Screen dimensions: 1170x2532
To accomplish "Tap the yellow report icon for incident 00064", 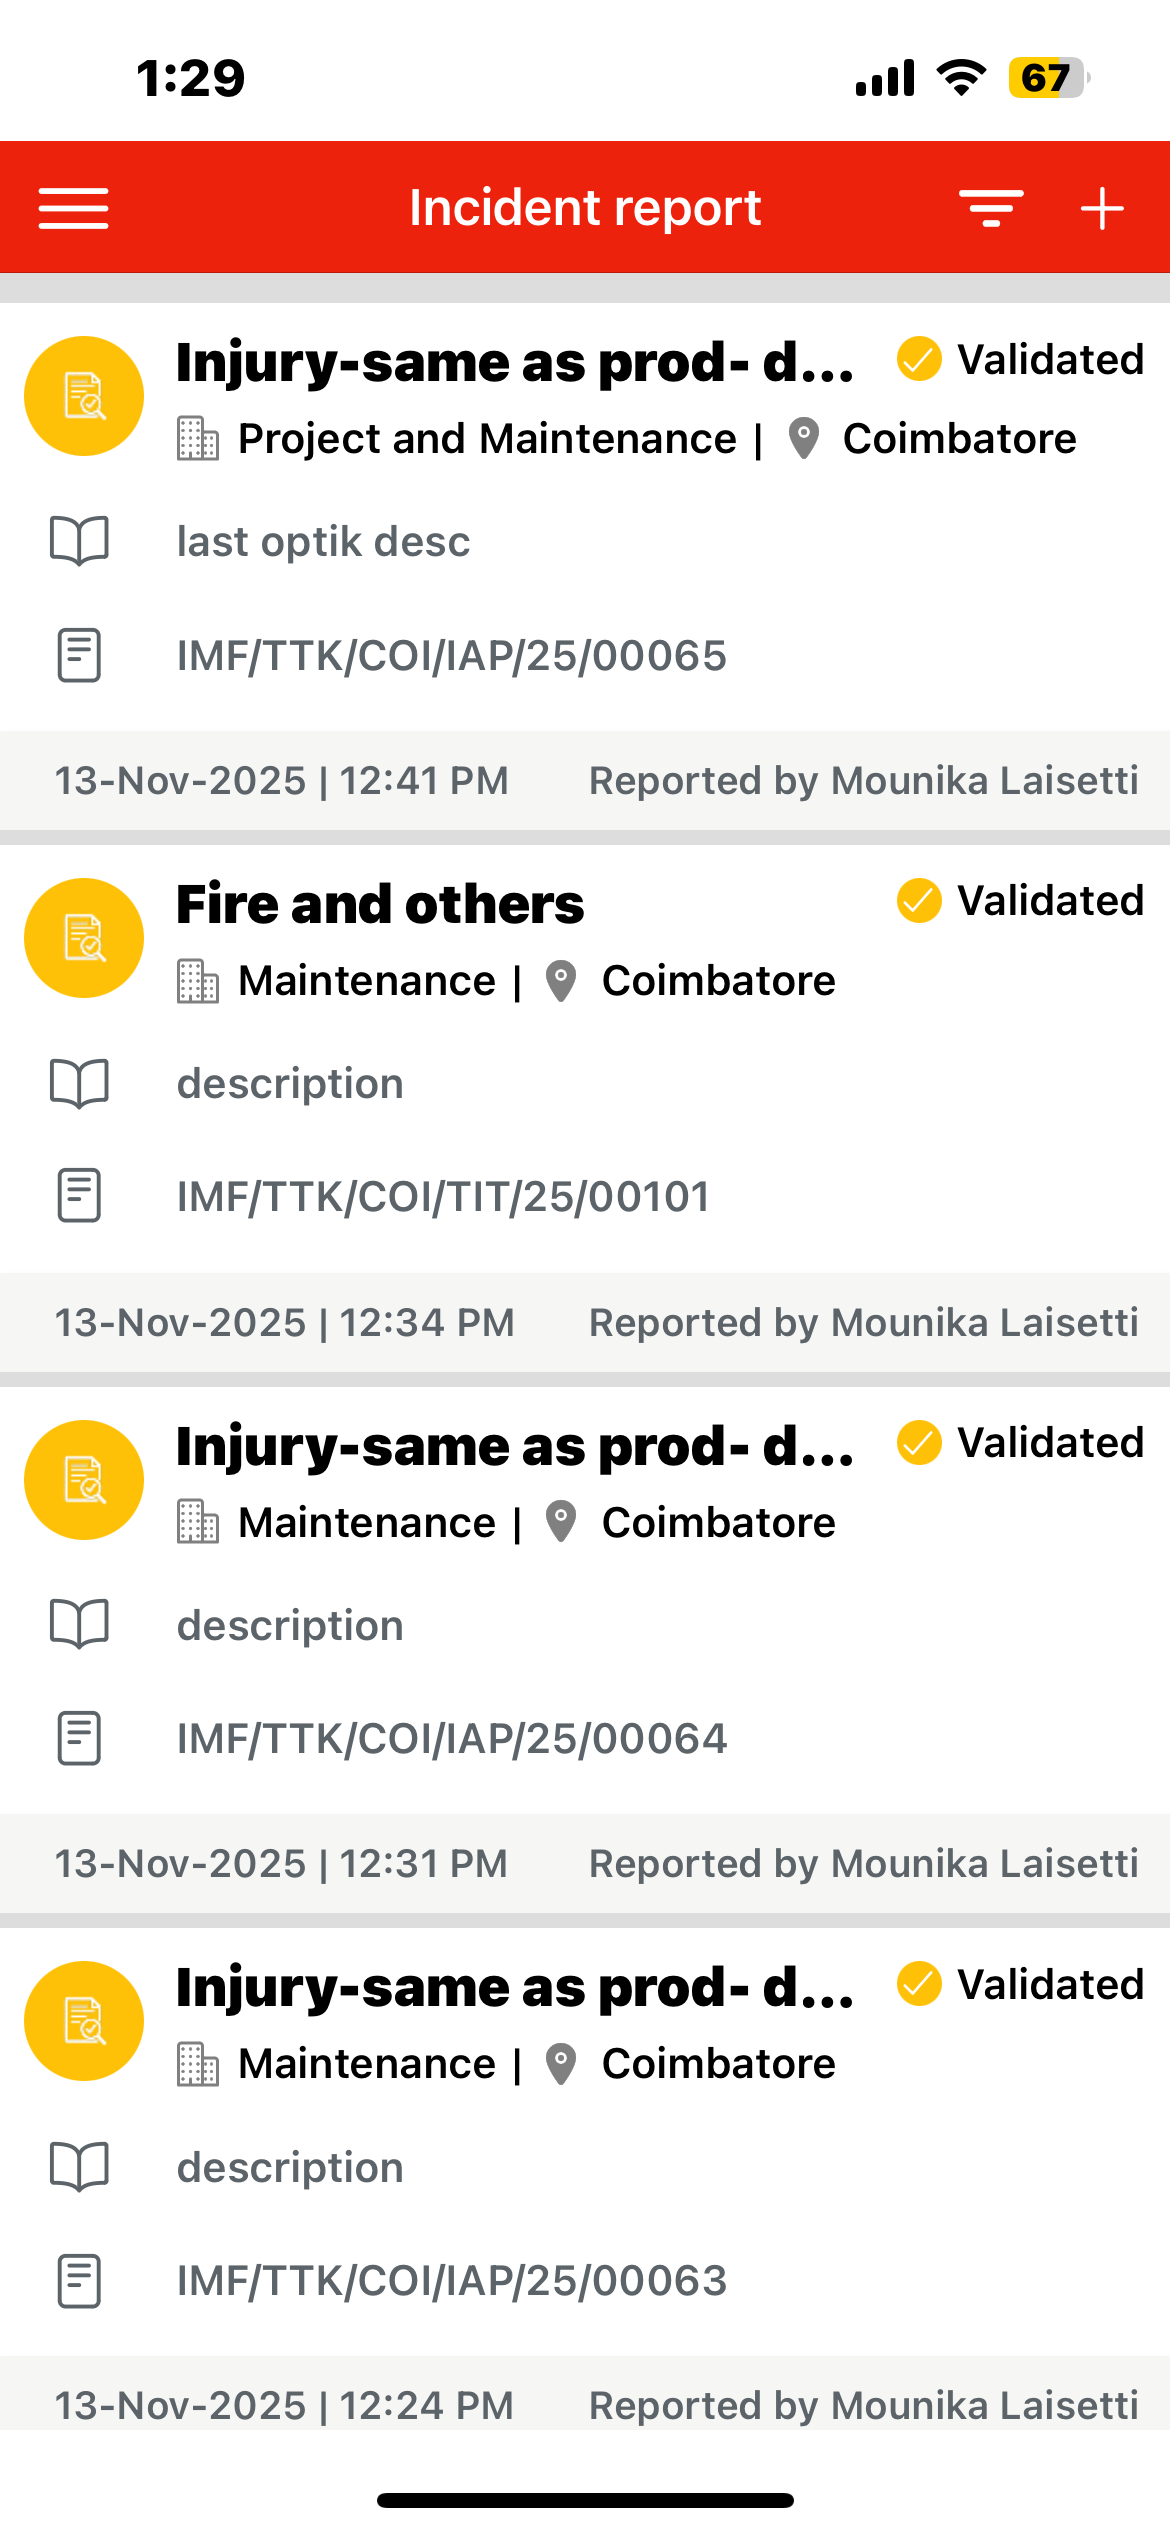I will pos(84,1480).
